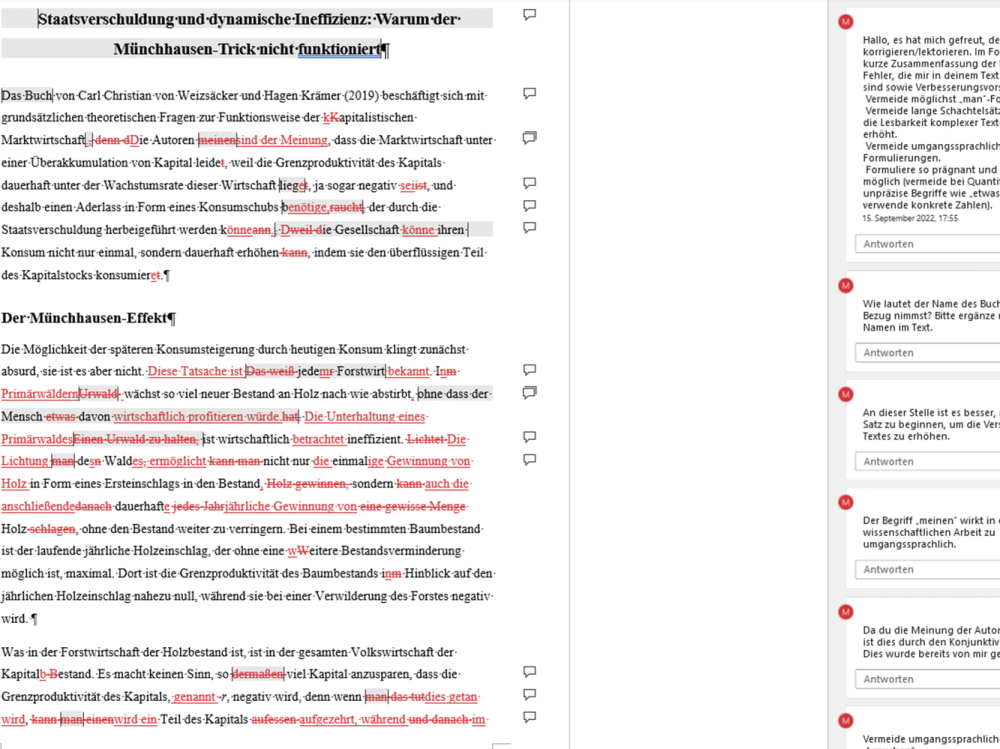Image resolution: width=1000 pixels, height=749 pixels.
Task: Click comment text 'Wie lautet der Name des Buch'
Action: click(931, 304)
